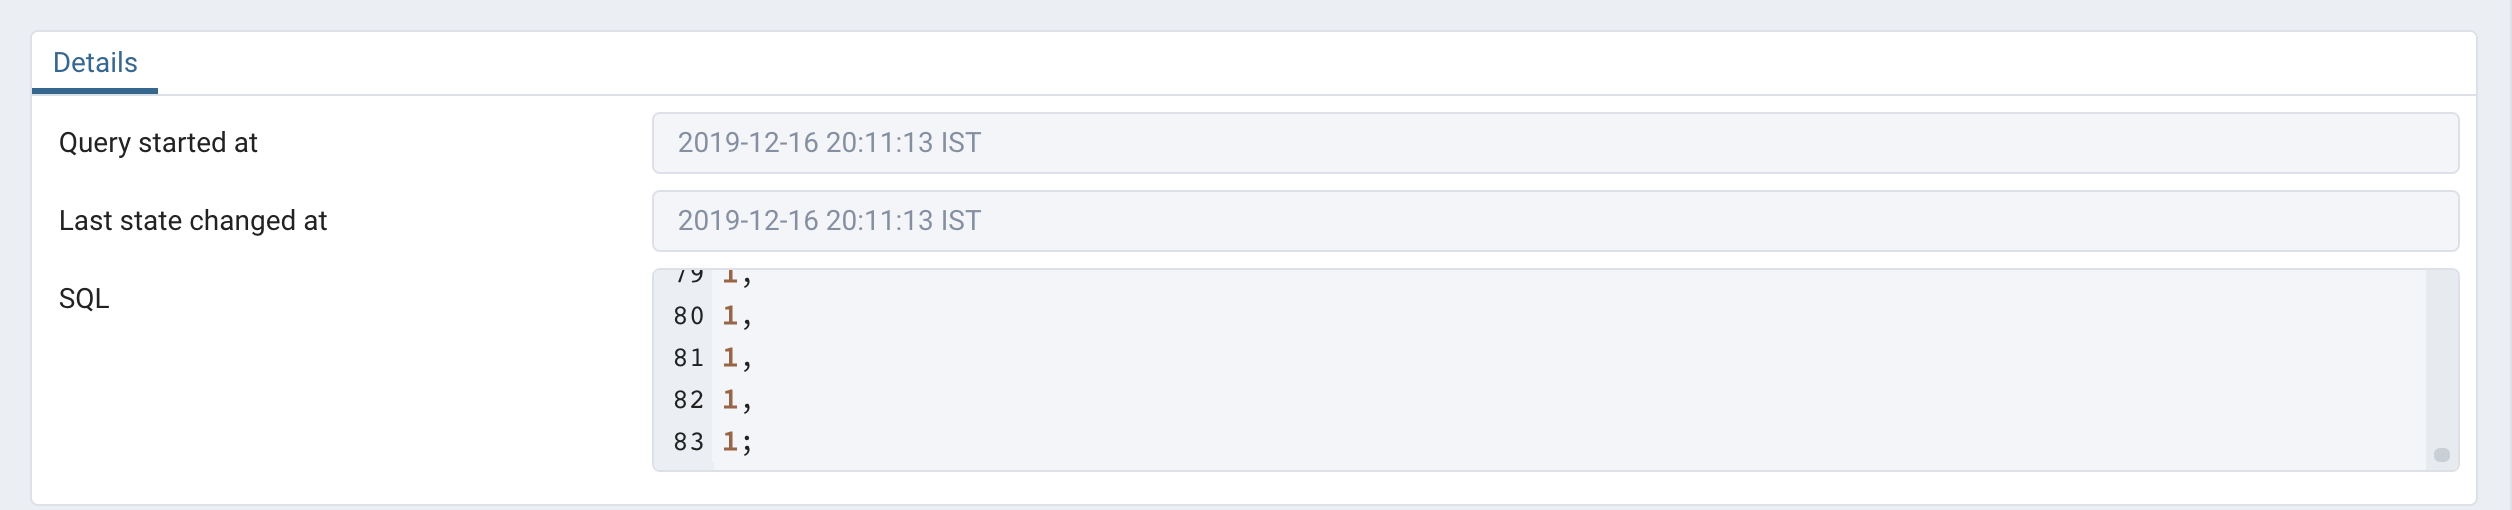Open the Details tab
Viewport: 2512px width, 510px height.
tap(95, 63)
